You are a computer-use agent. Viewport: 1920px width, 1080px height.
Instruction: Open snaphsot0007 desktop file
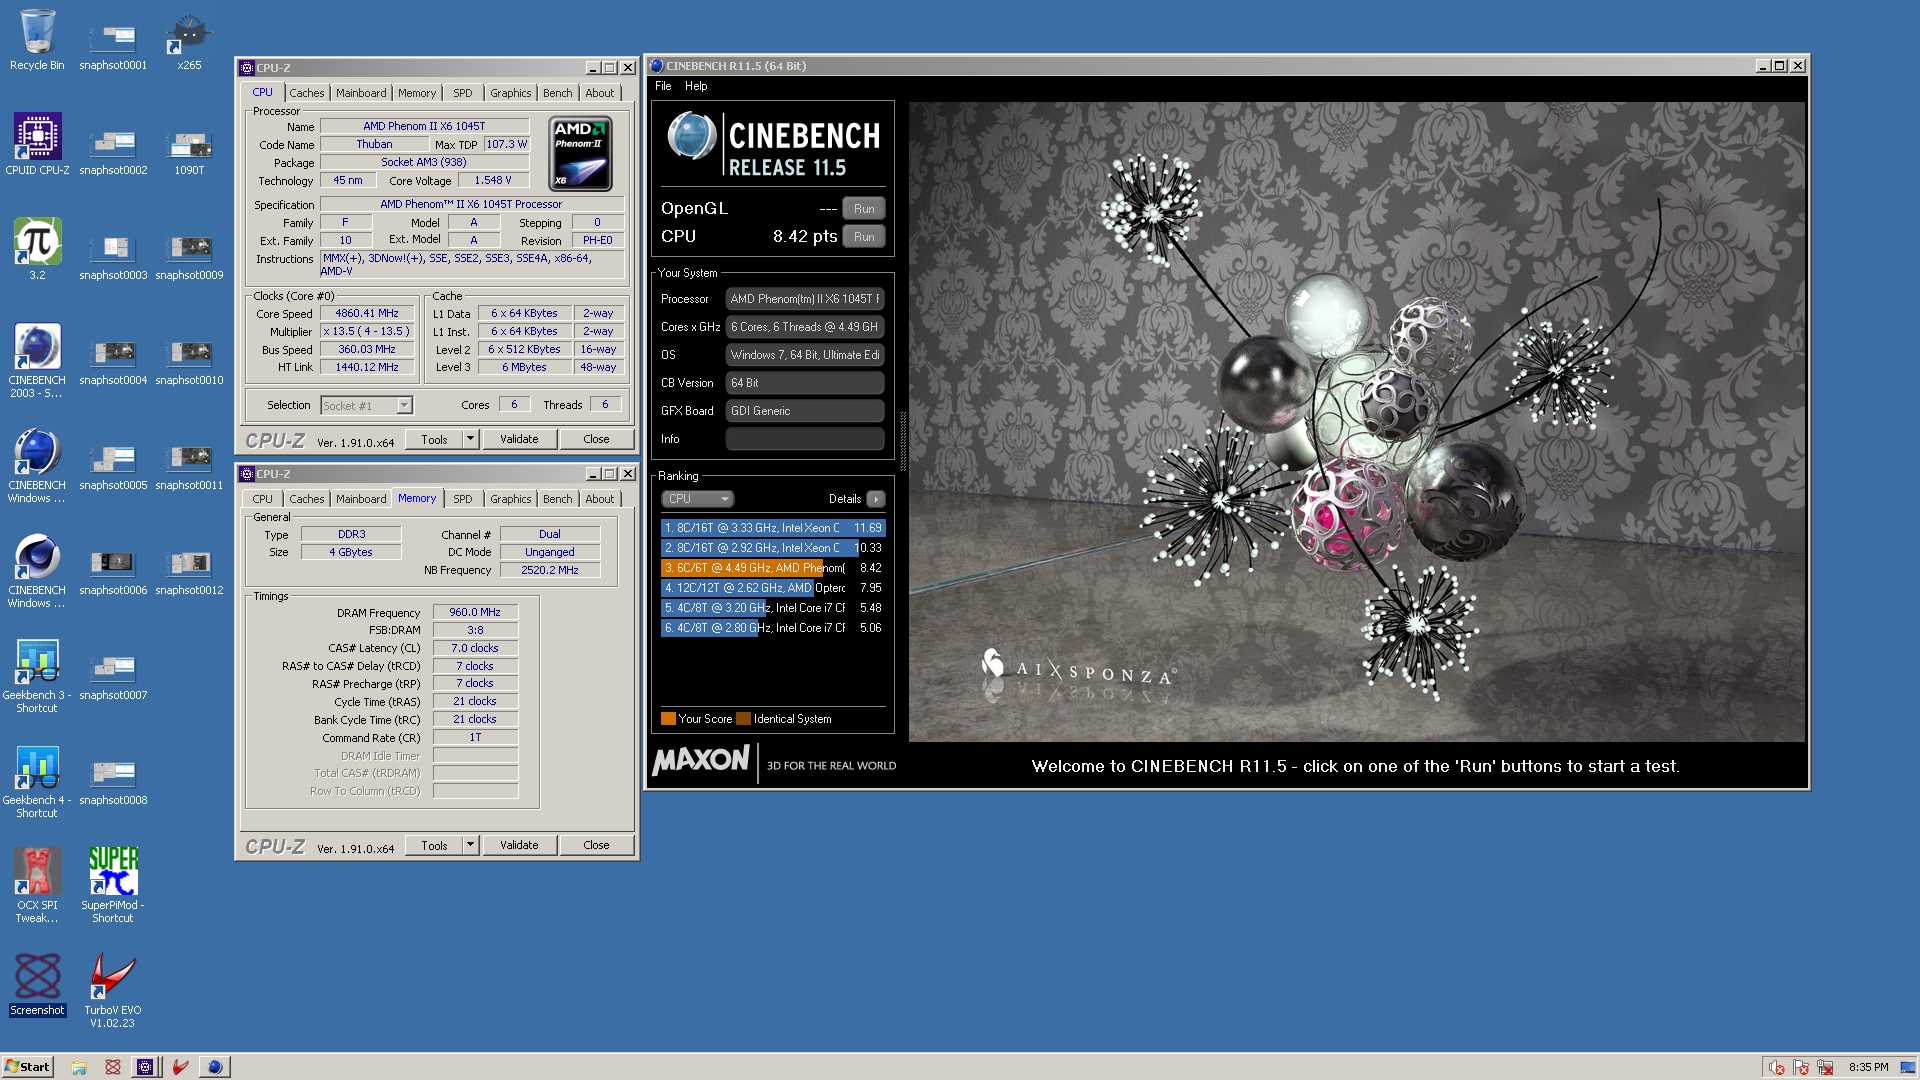[113, 675]
